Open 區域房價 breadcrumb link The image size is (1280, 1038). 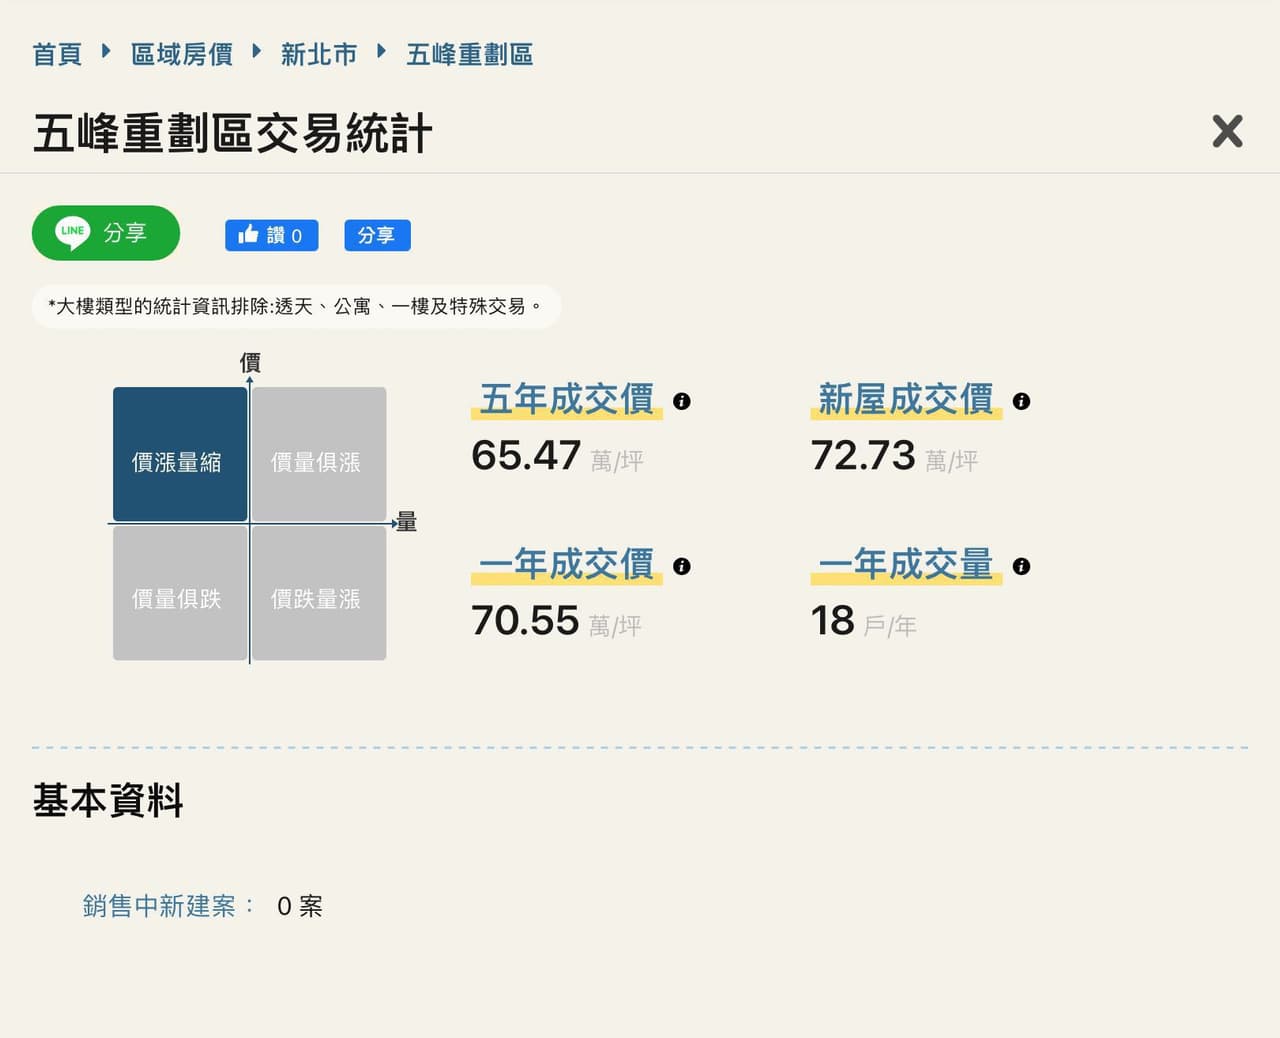pos(182,54)
